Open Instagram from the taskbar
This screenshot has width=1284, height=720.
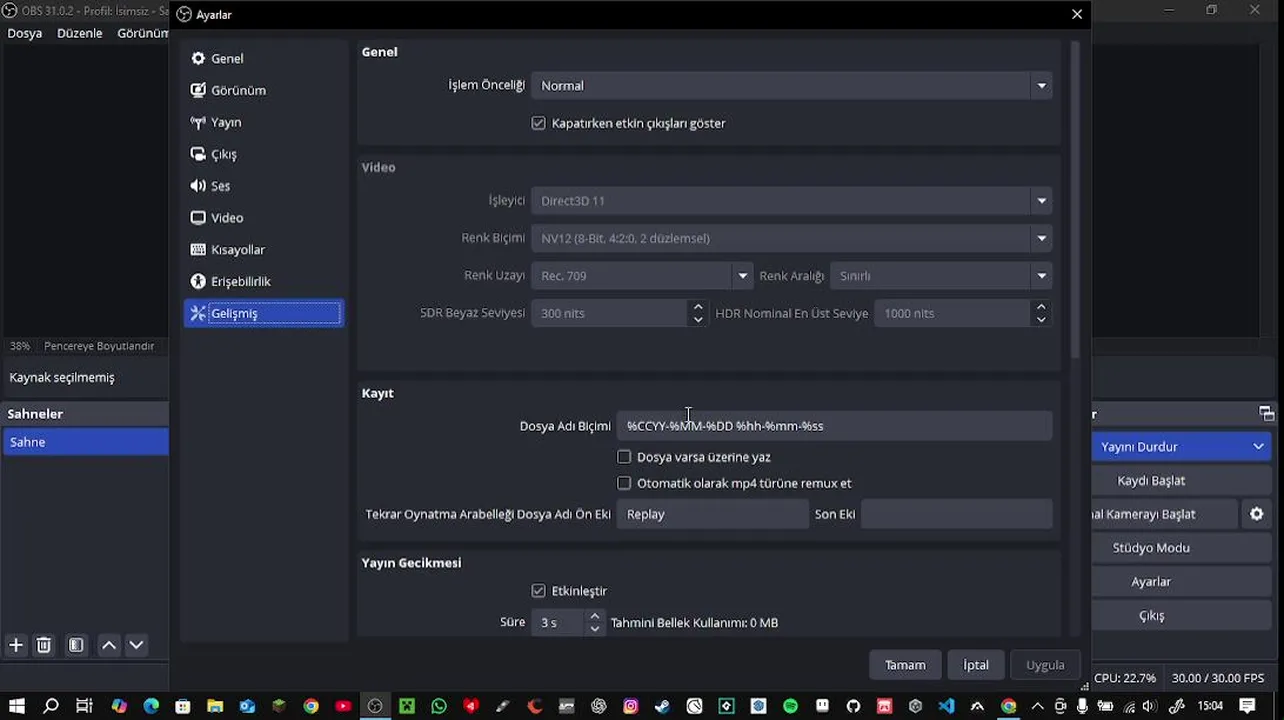pyautogui.click(x=630, y=706)
